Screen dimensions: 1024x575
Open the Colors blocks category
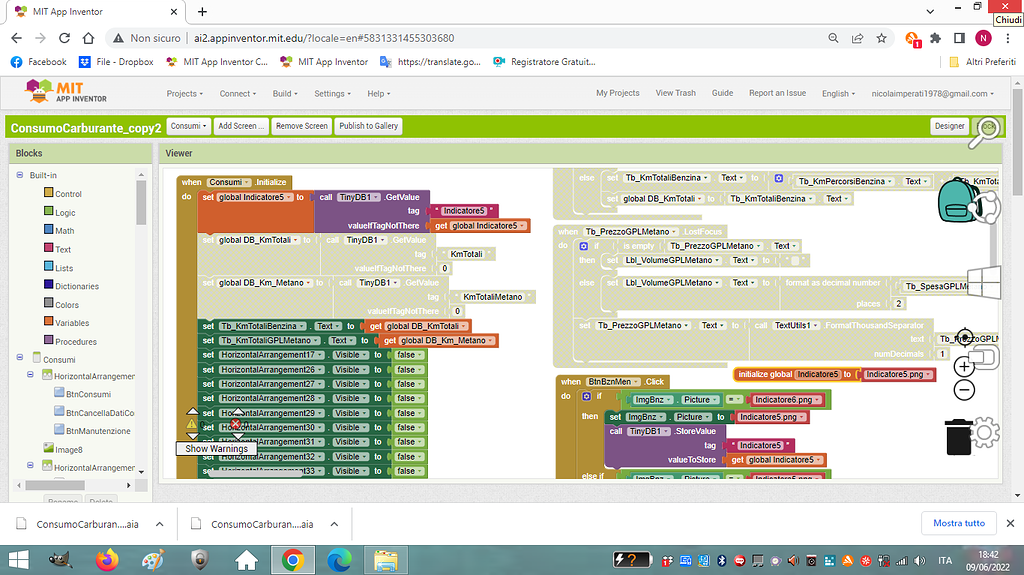click(x=67, y=305)
